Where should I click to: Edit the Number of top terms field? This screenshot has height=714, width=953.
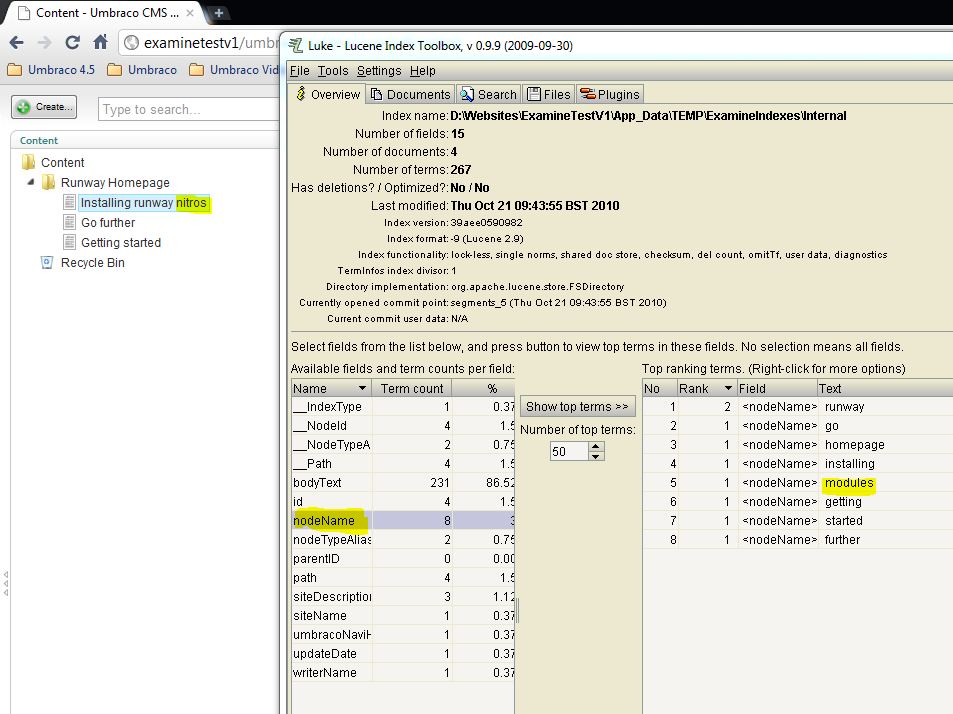(569, 451)
